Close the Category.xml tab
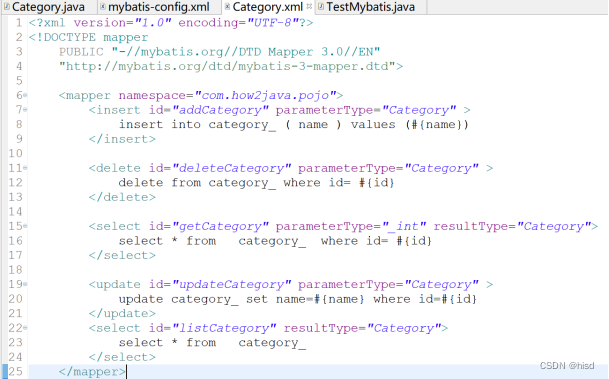The height and width of the screenshot is (379, 609). point(309,6)
